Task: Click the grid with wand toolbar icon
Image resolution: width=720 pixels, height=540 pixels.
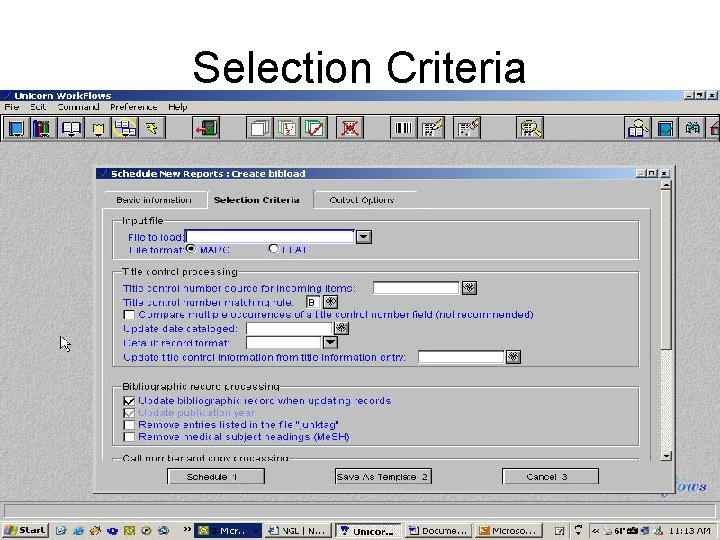Action: point(467,128)
